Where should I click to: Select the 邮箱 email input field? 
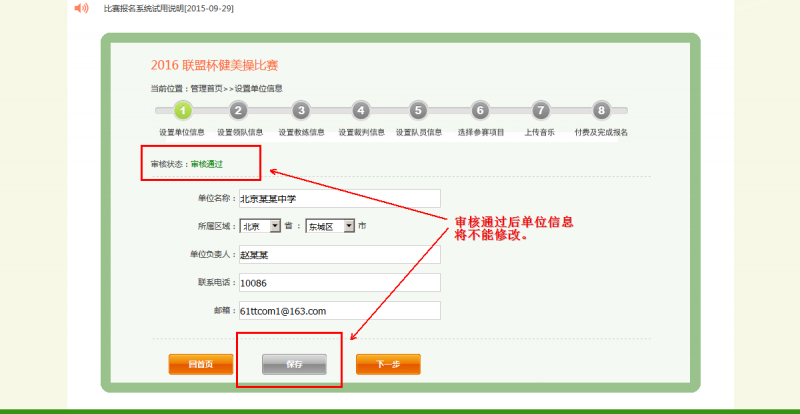pyautogui.click(x=338, y=311)
